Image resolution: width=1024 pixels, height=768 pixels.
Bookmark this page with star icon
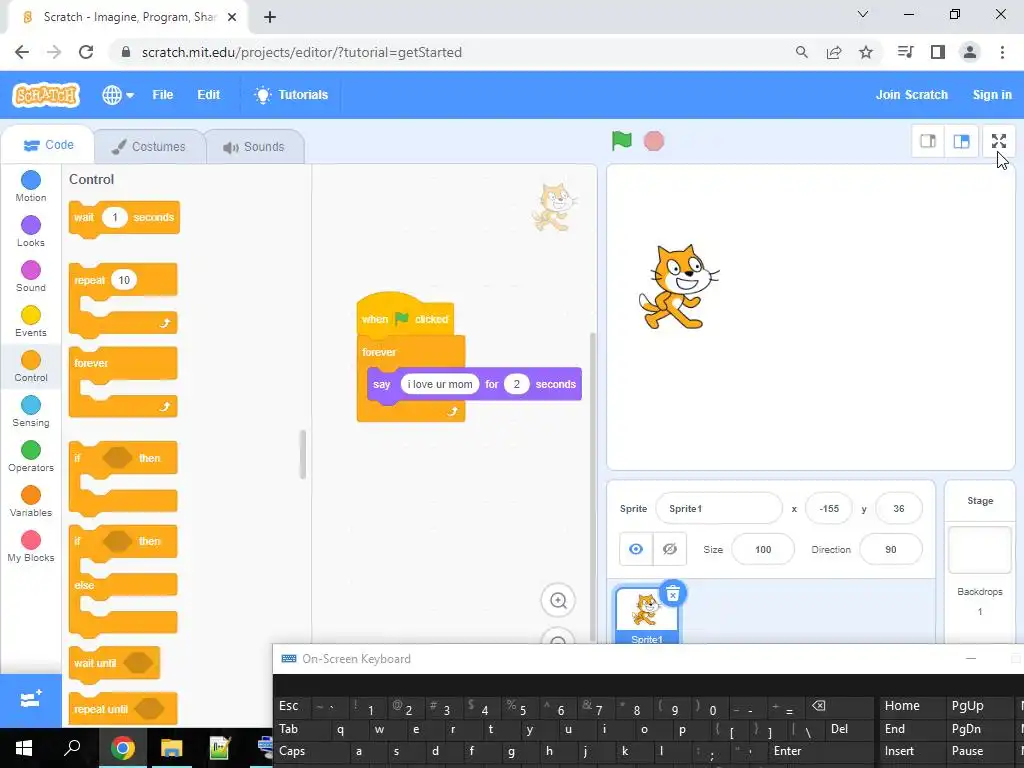(866, 52)
